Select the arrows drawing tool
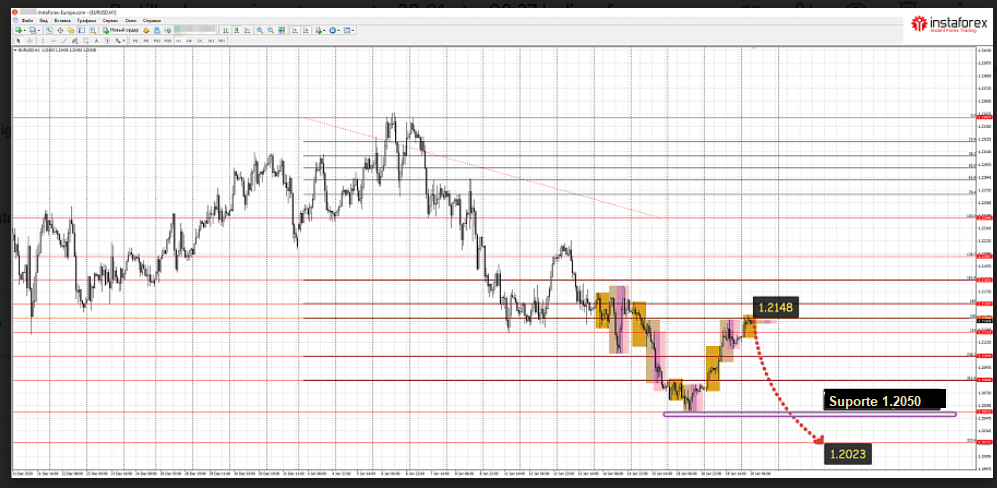This screenshot has width=997, height=488. click(x=117, y=41)
